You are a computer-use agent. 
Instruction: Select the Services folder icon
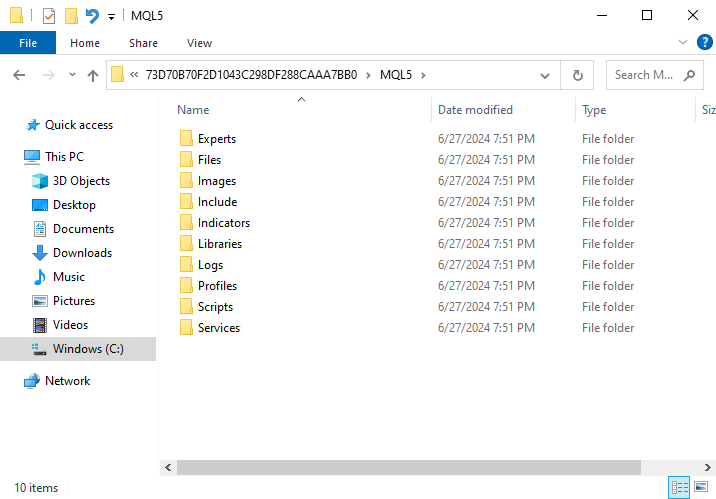click(x=186, y=327)
